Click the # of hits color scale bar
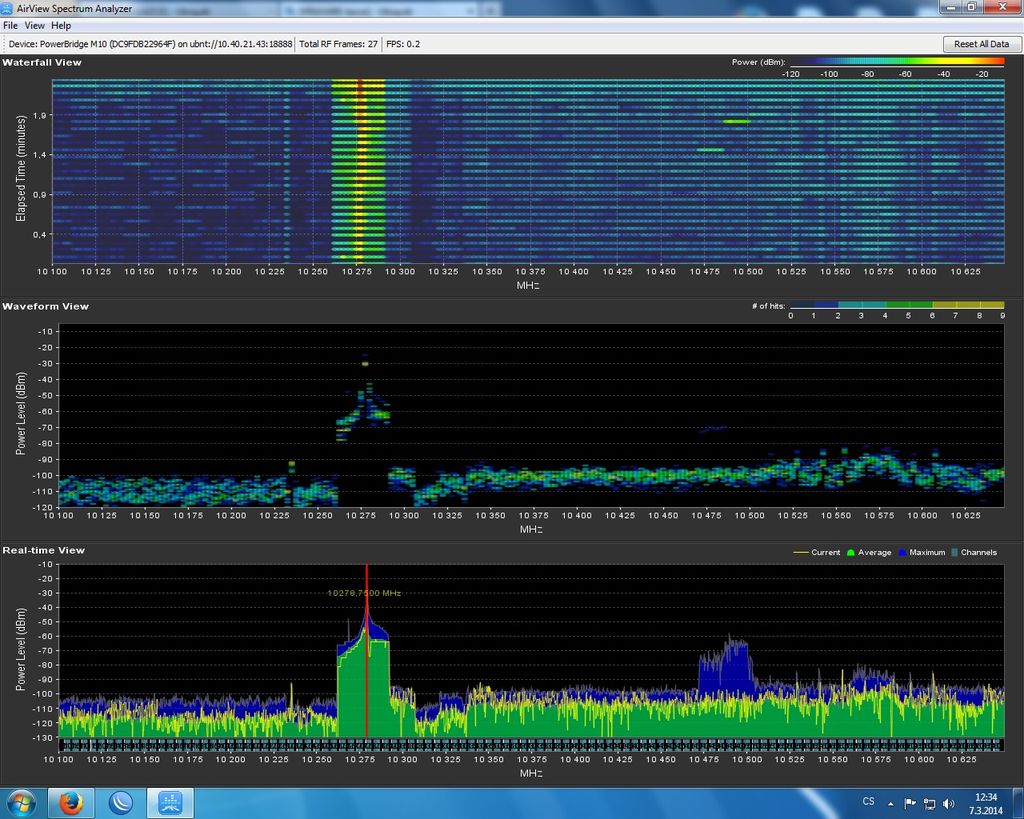Image resolution: width=1024 pixels, height=819 pixels. pos(897,305)
